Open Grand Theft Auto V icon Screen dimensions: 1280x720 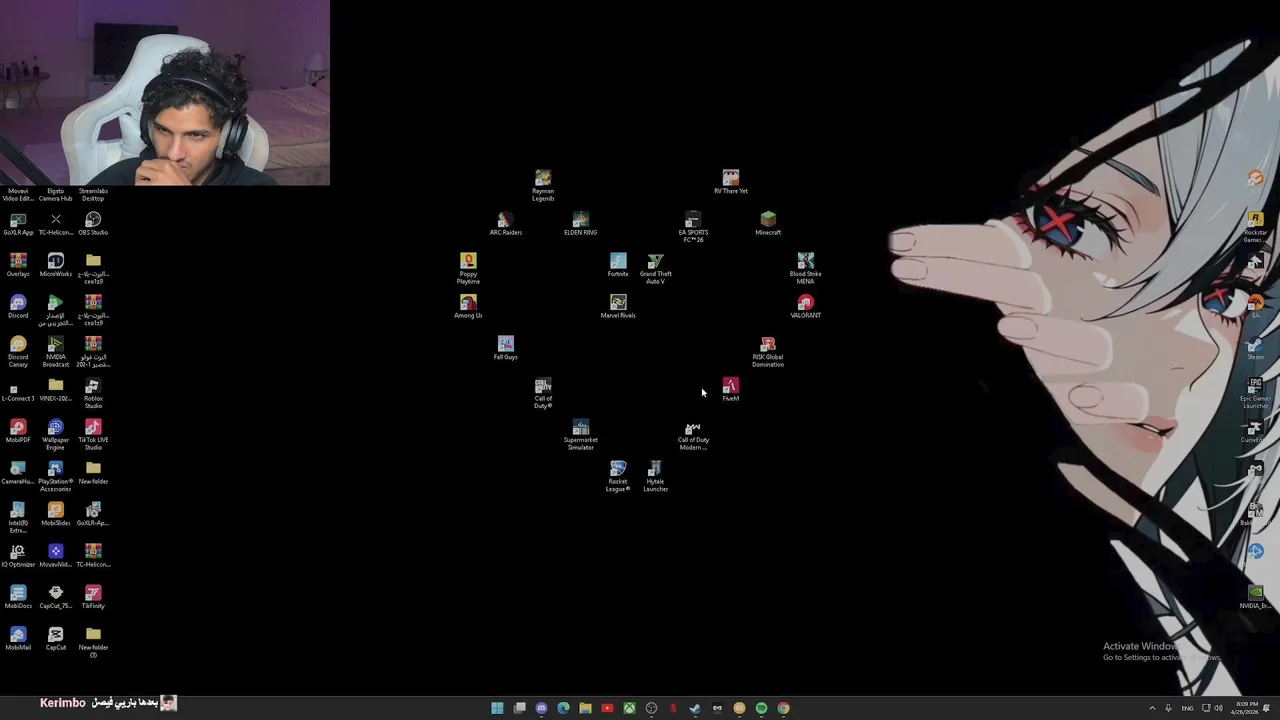tap(656, 268)
